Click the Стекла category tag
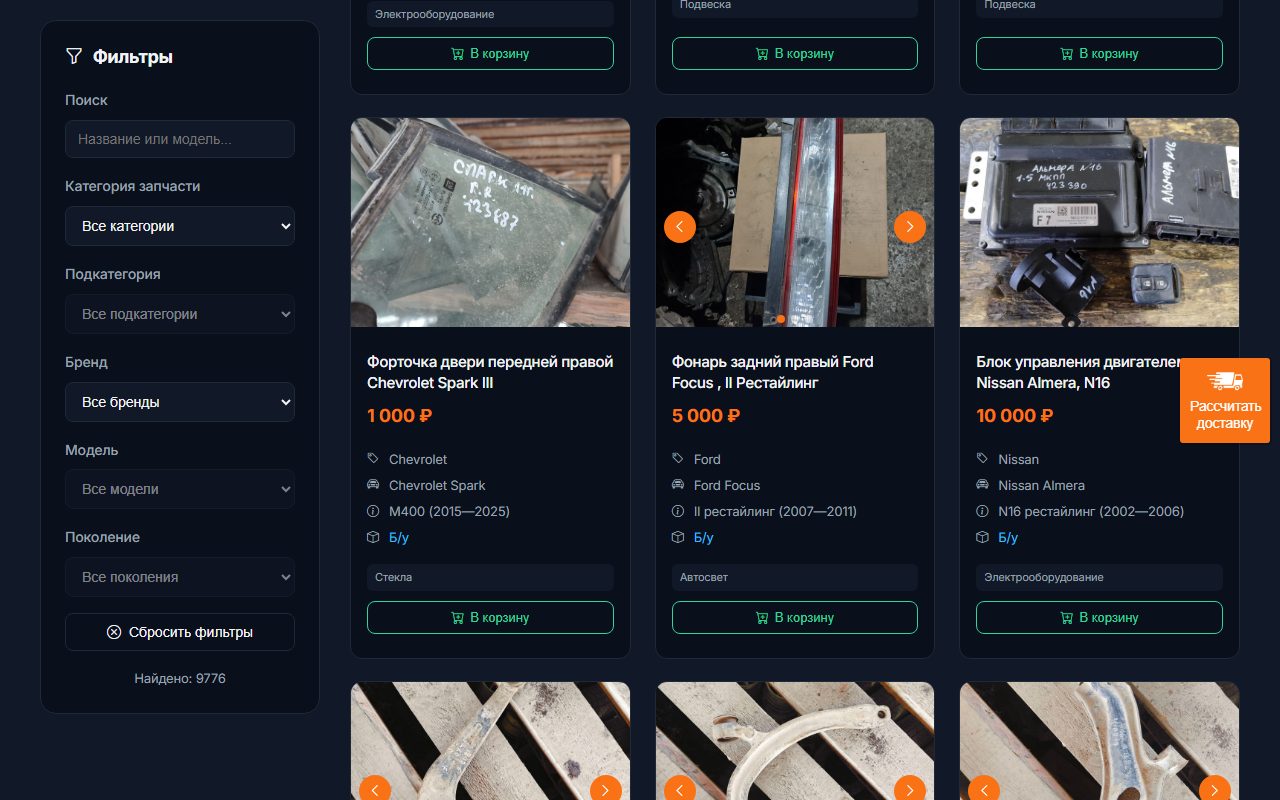Viewport: 1280px width, 800px height. [x=490, y=577]
